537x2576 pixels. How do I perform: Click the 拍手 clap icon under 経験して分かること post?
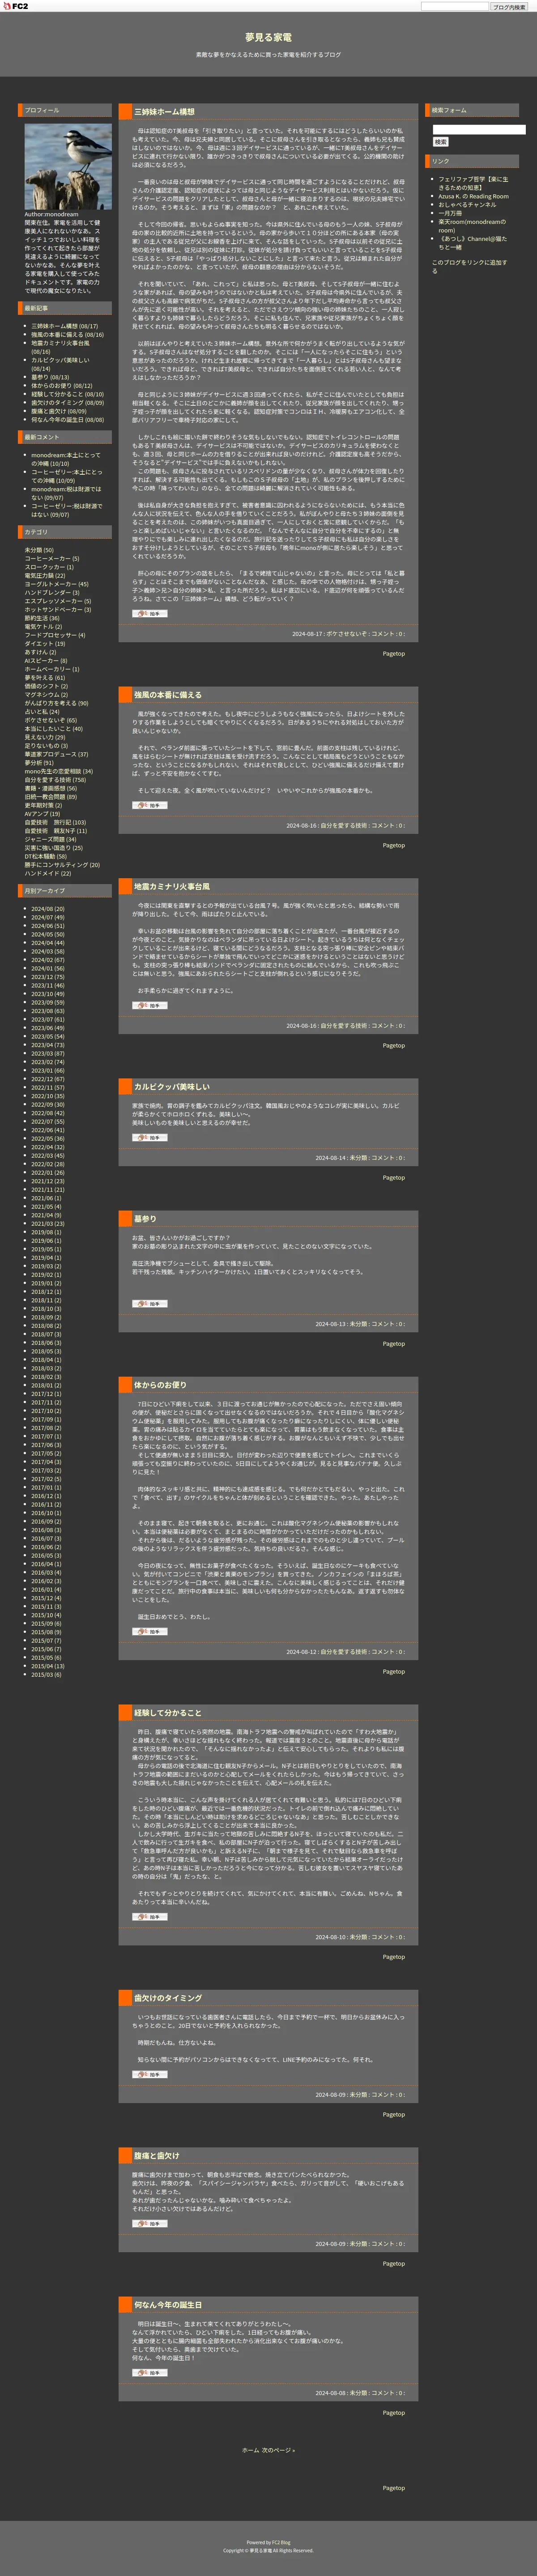tap(150, 1917)
